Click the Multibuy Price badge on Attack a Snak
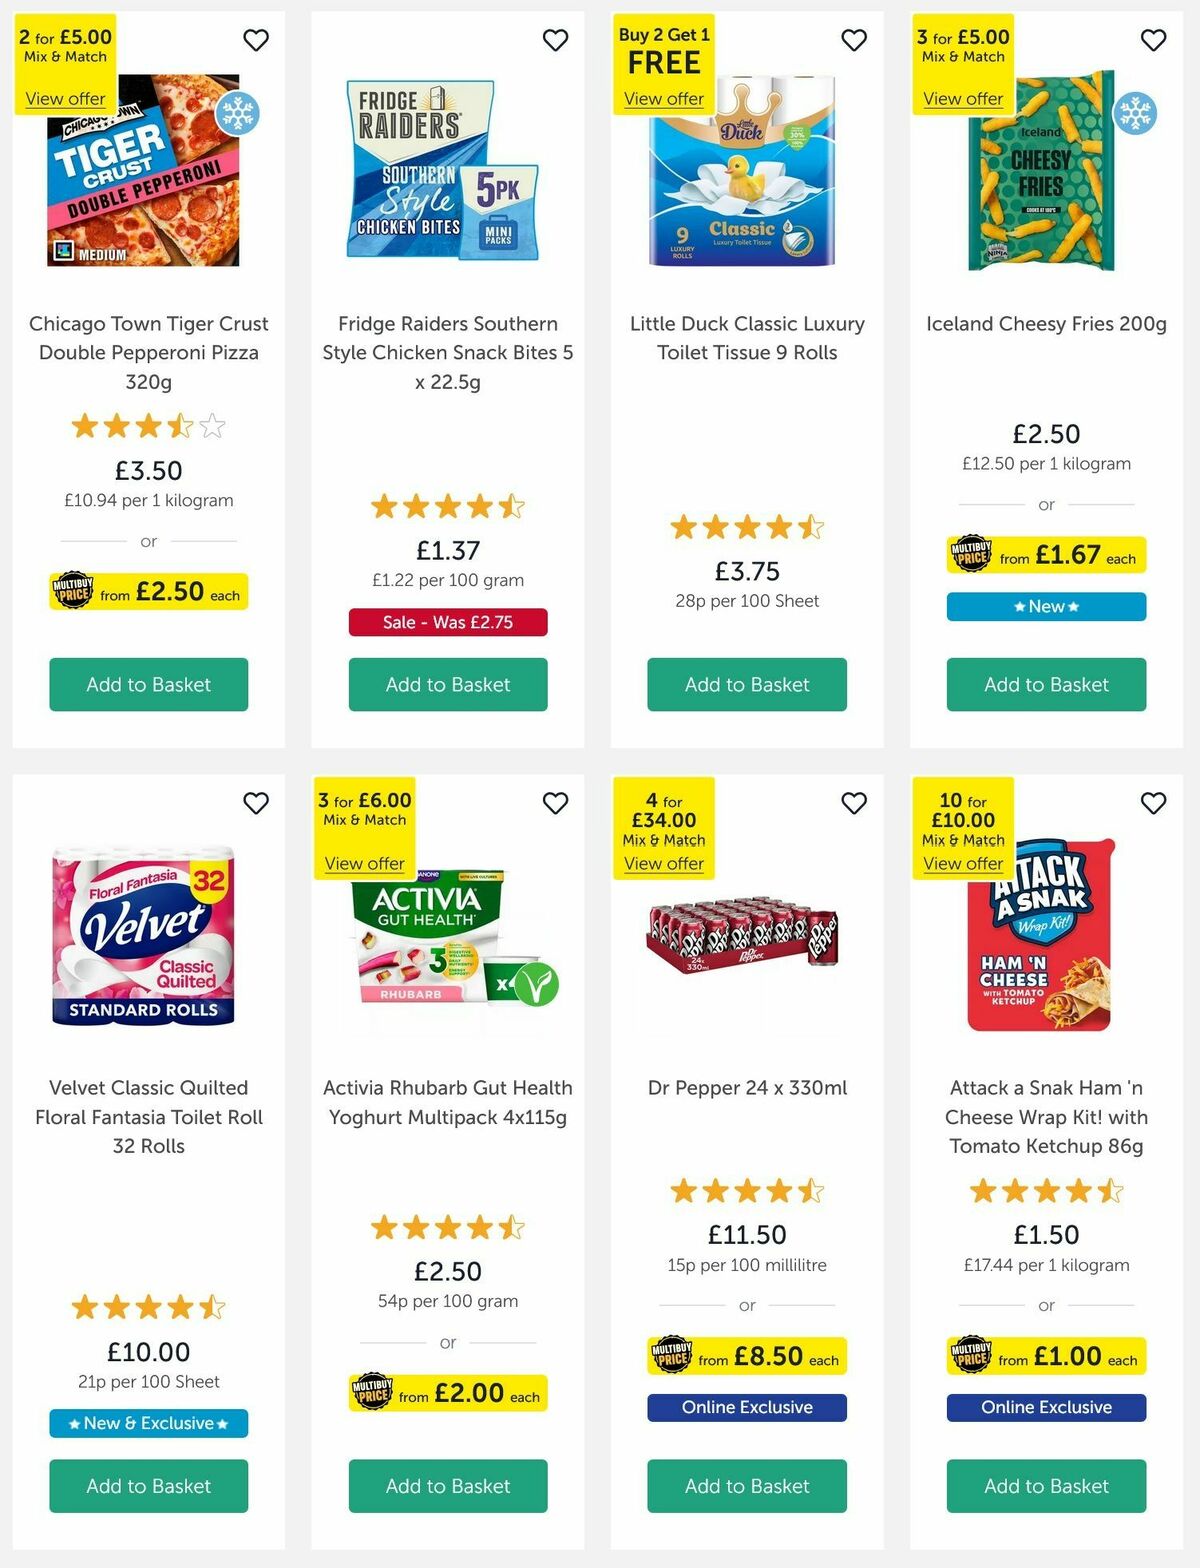The image size is (1200, 1568). point(1045,1357)
